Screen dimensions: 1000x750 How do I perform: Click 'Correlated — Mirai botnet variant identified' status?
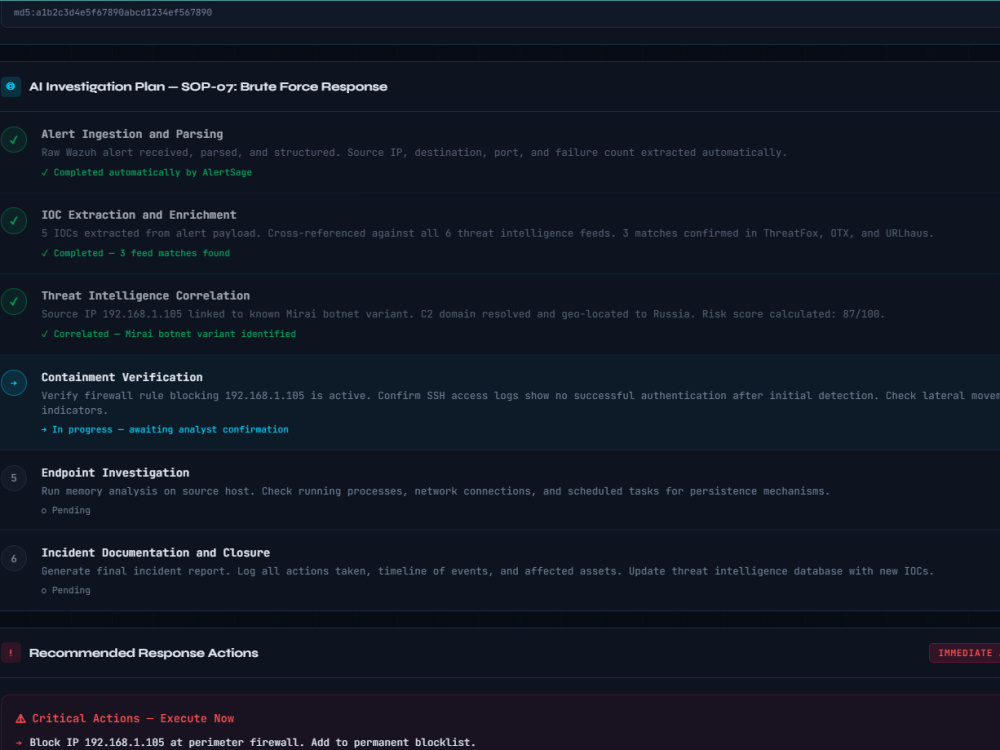pyautogui.click(x=168, y=334)
